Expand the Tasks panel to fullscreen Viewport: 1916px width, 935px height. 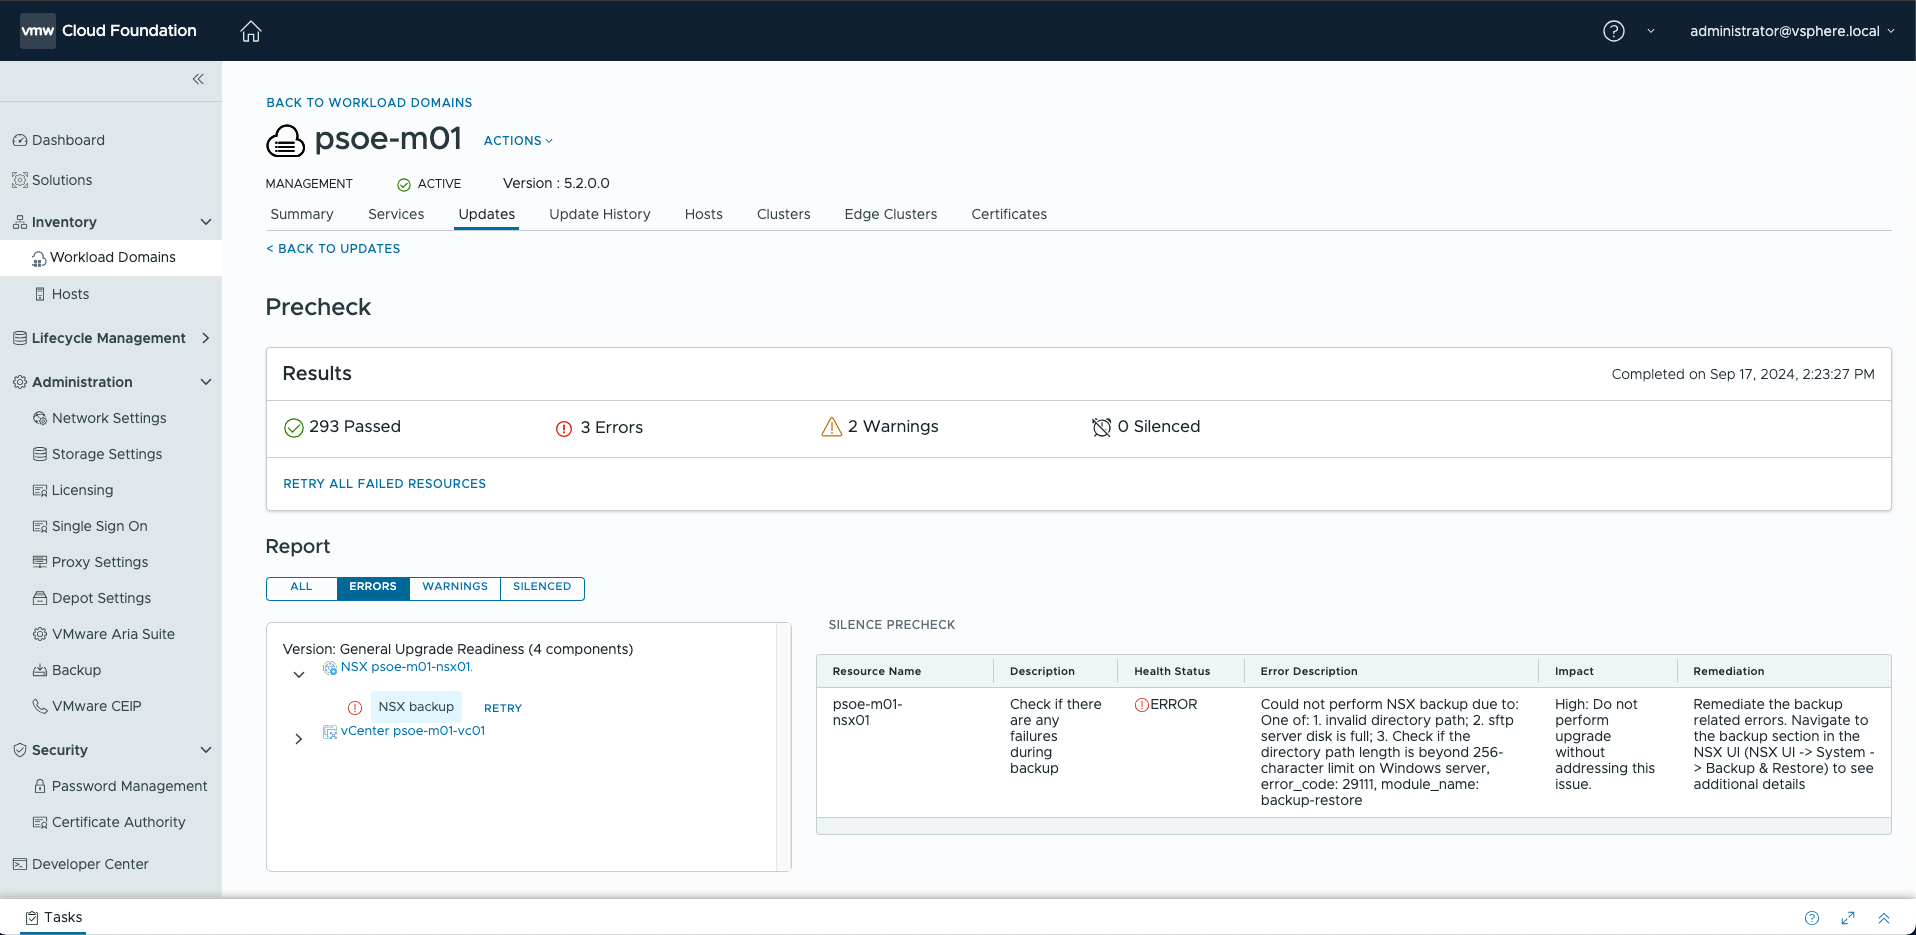tap(1848, 918)
